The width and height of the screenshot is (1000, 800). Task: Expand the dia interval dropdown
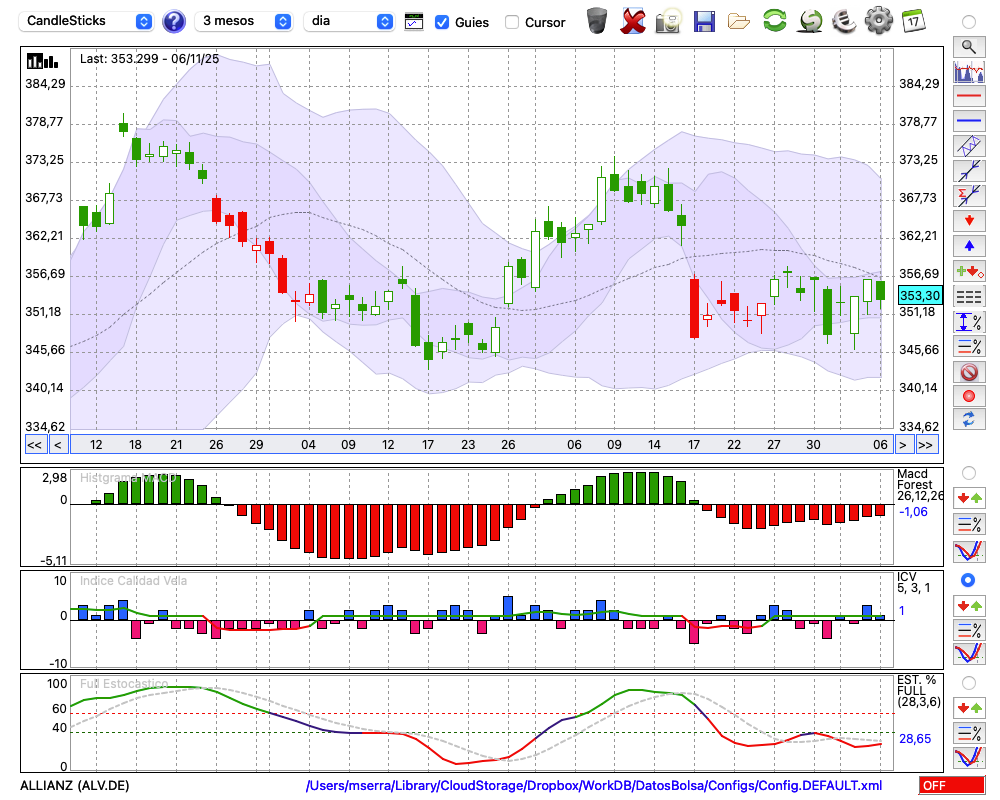[349, 21]
